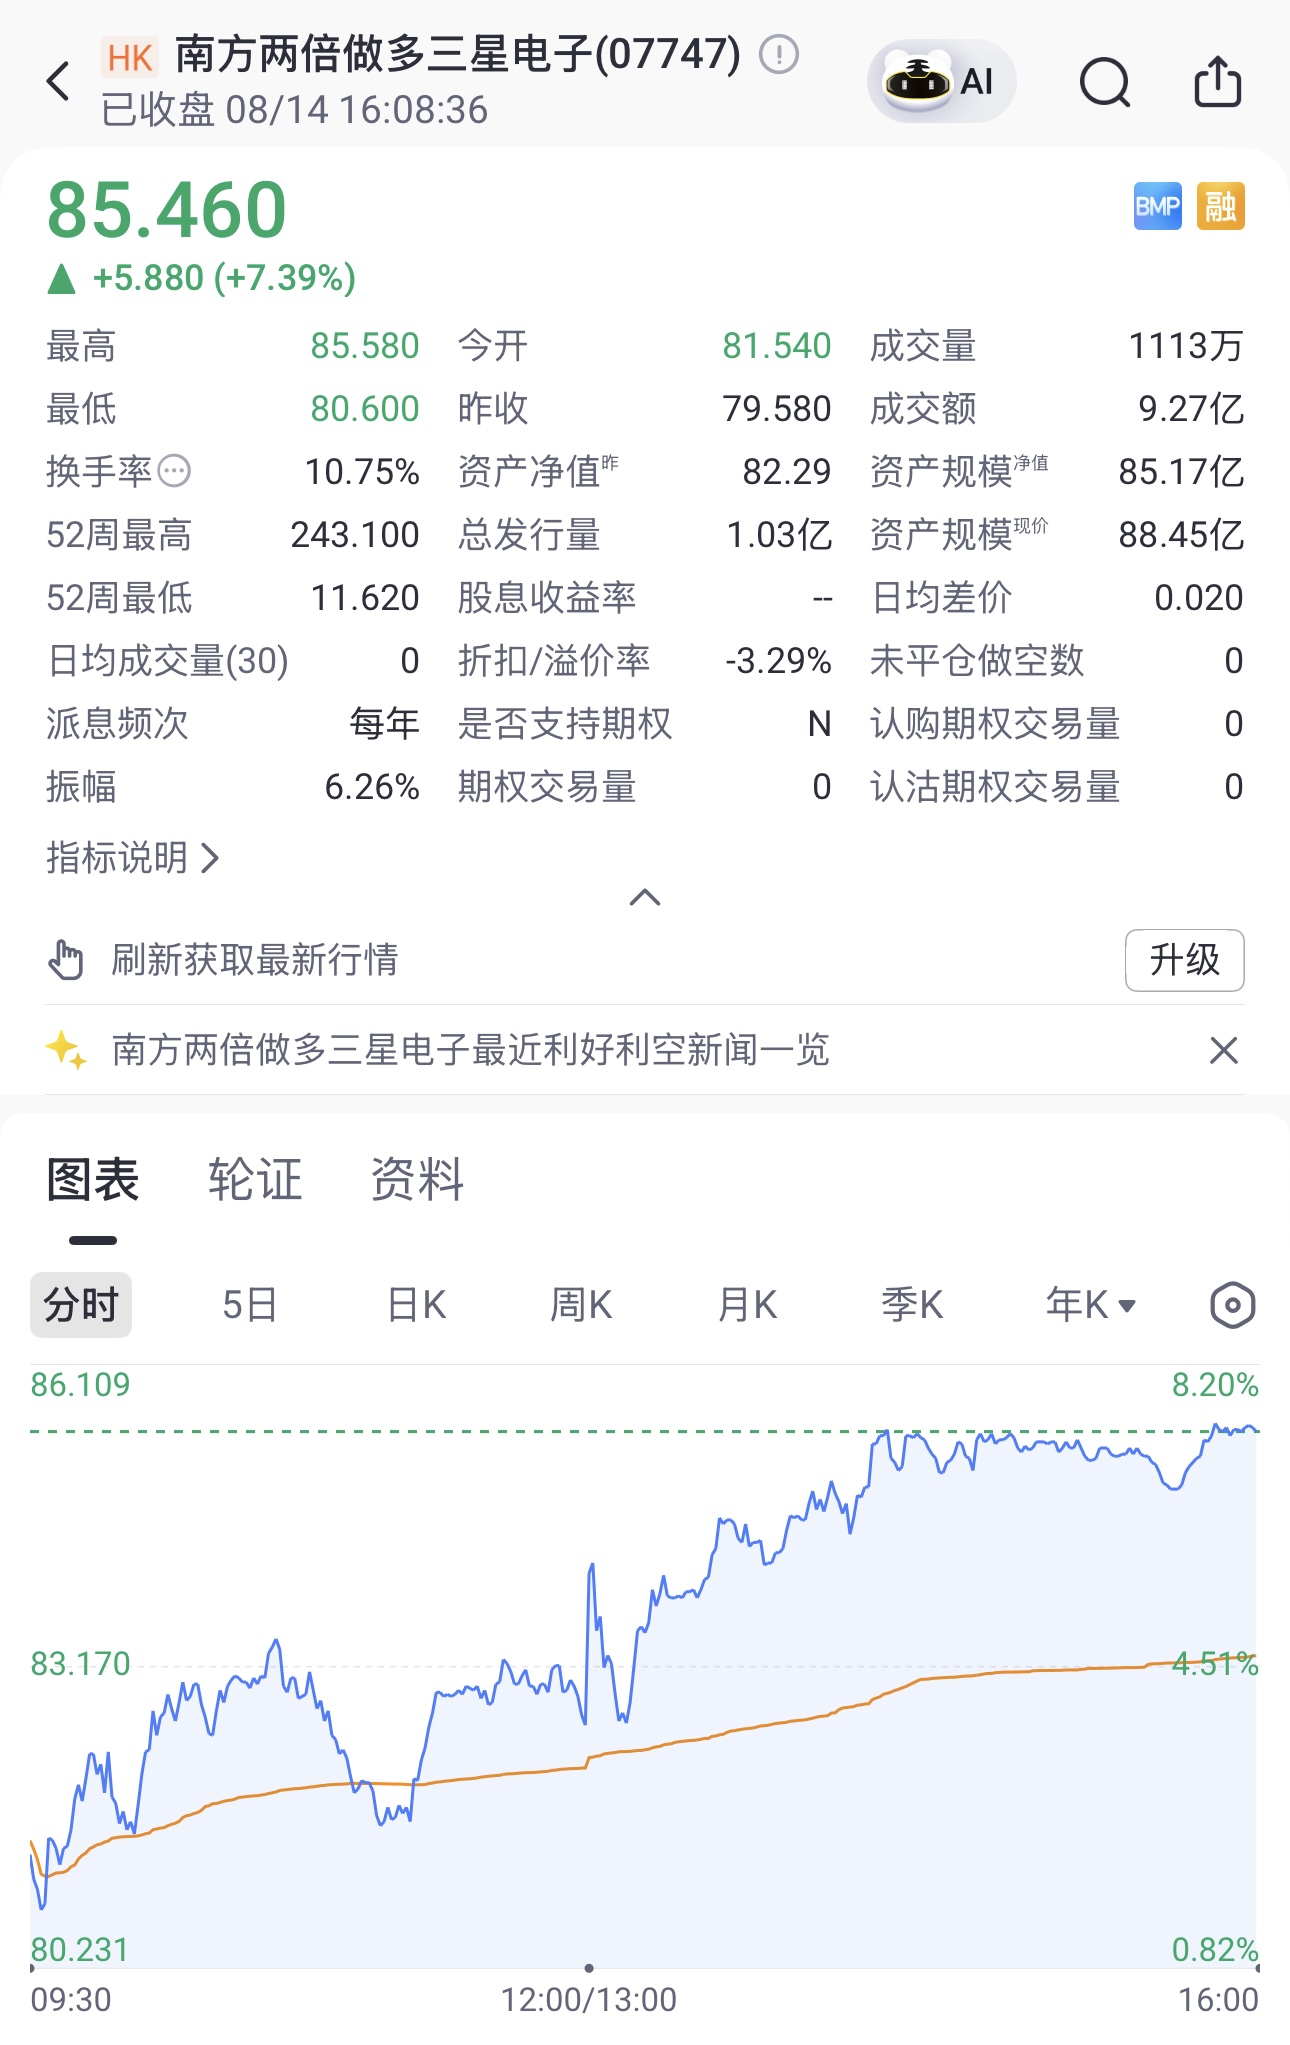Tap the 资产规模 现价 value 88.45亿

pos(1181,535)
